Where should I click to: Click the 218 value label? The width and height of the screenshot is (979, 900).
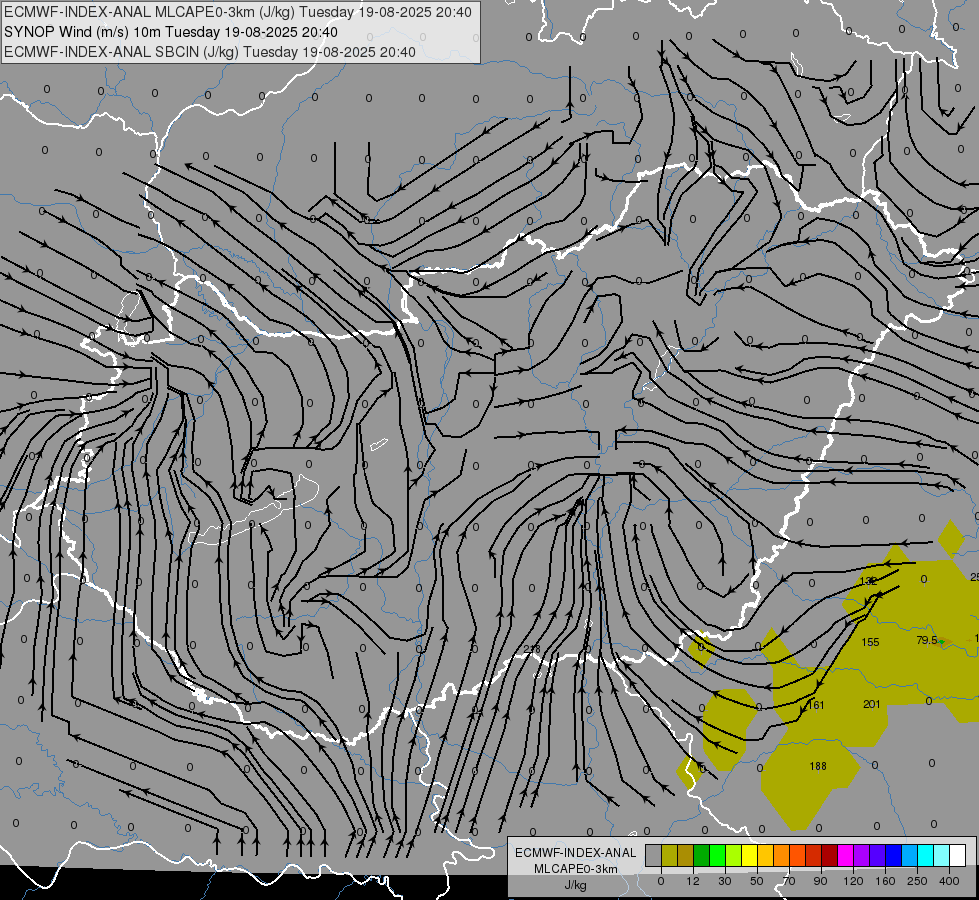coord(532,650)
